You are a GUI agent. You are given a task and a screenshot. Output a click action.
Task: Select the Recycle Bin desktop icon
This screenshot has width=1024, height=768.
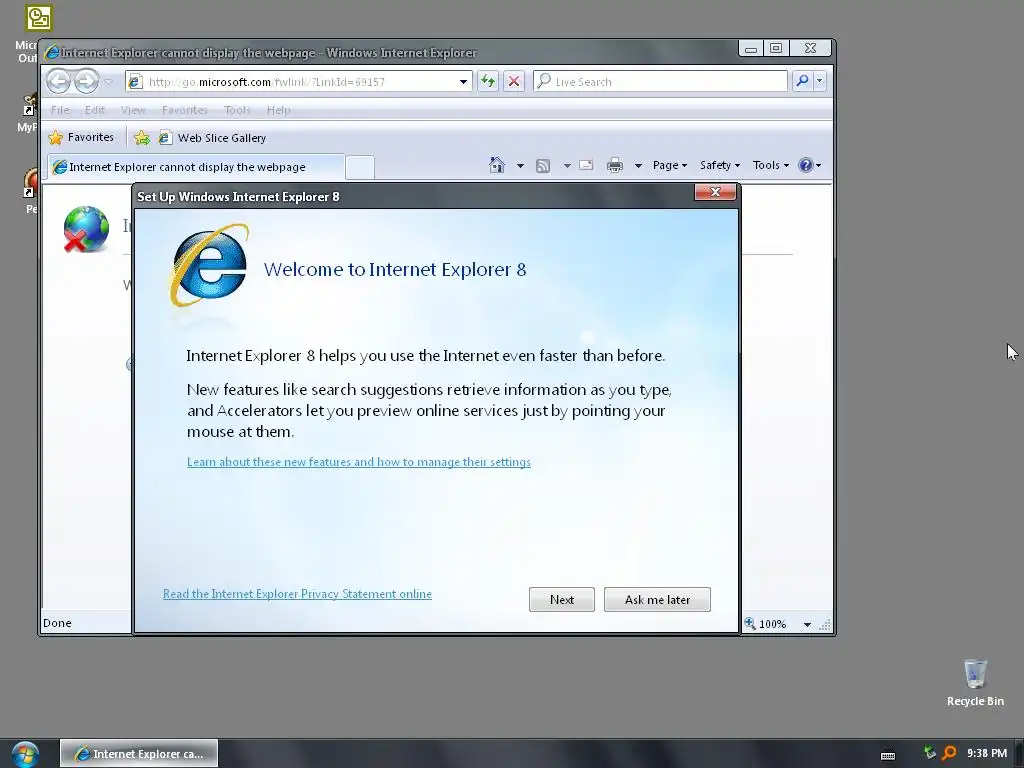click(x=975, y=682)
